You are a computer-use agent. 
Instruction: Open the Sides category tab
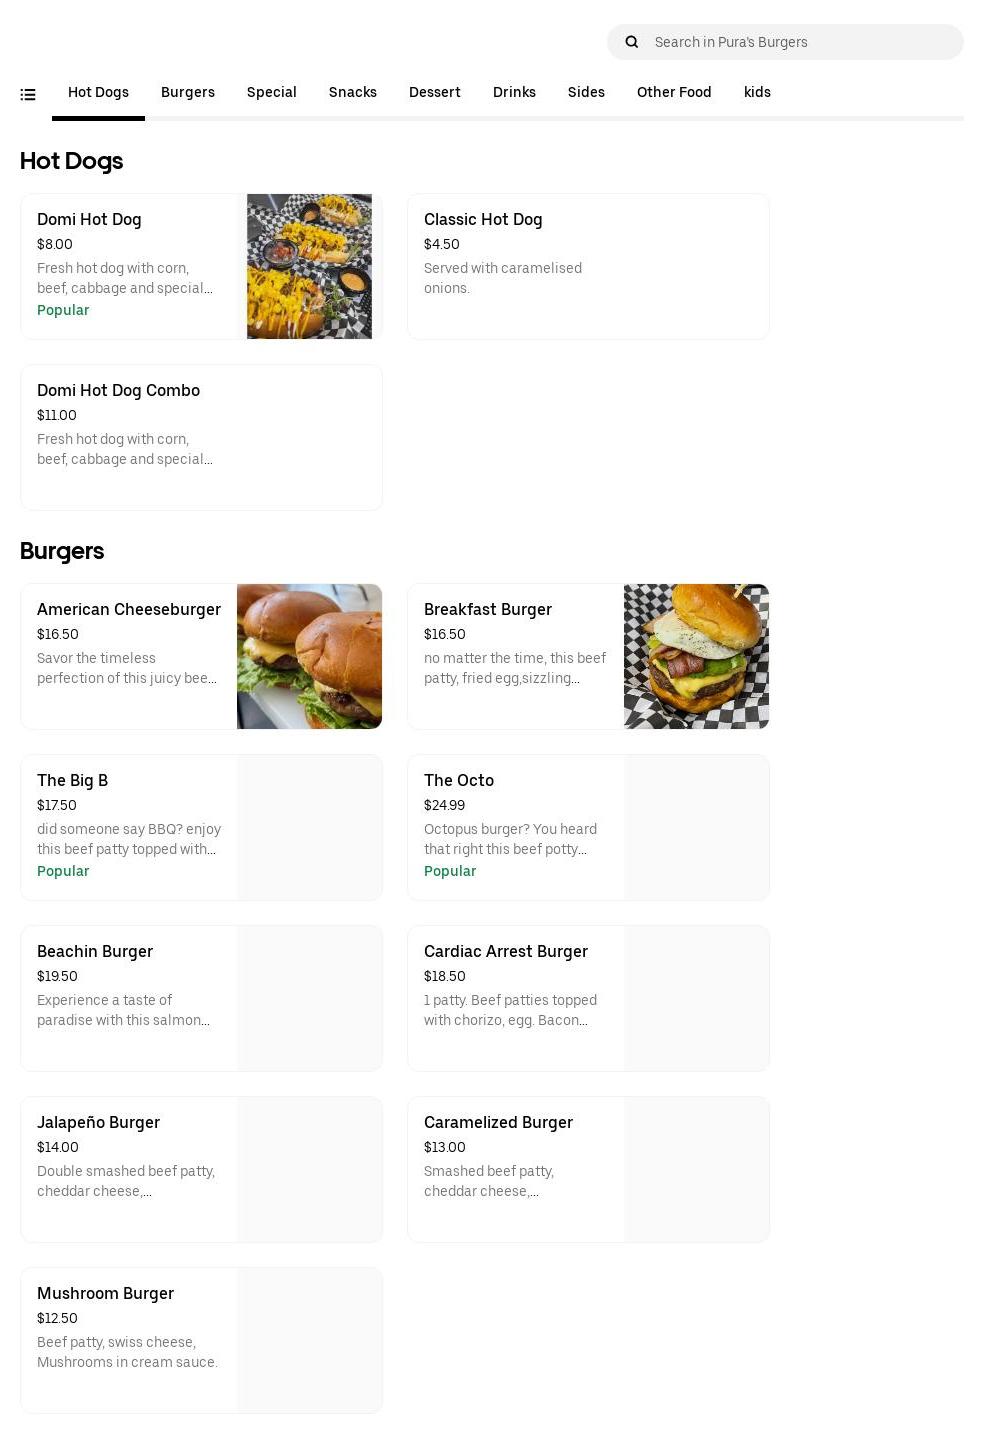pos(586,92)
